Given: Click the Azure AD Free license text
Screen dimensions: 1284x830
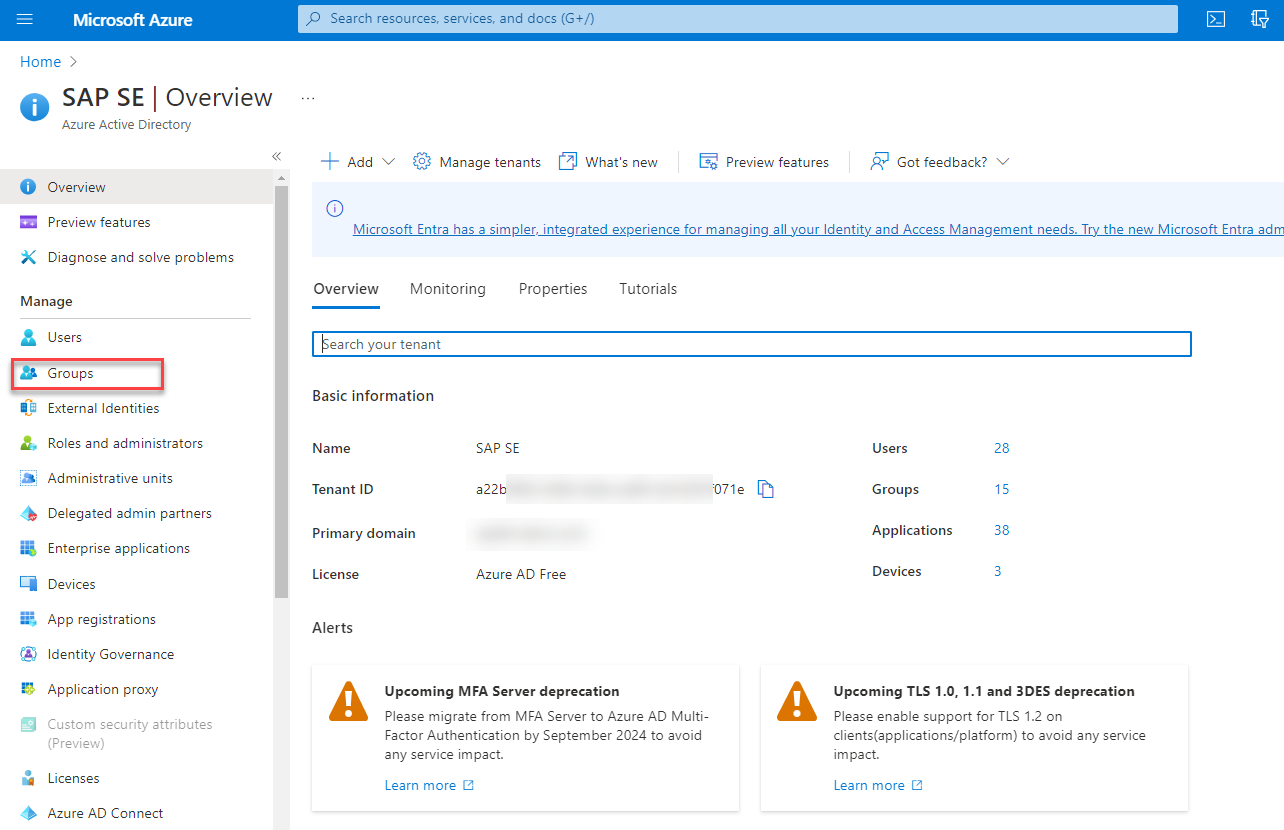Looking at the screenshot, I should click(x=521, y=574).
